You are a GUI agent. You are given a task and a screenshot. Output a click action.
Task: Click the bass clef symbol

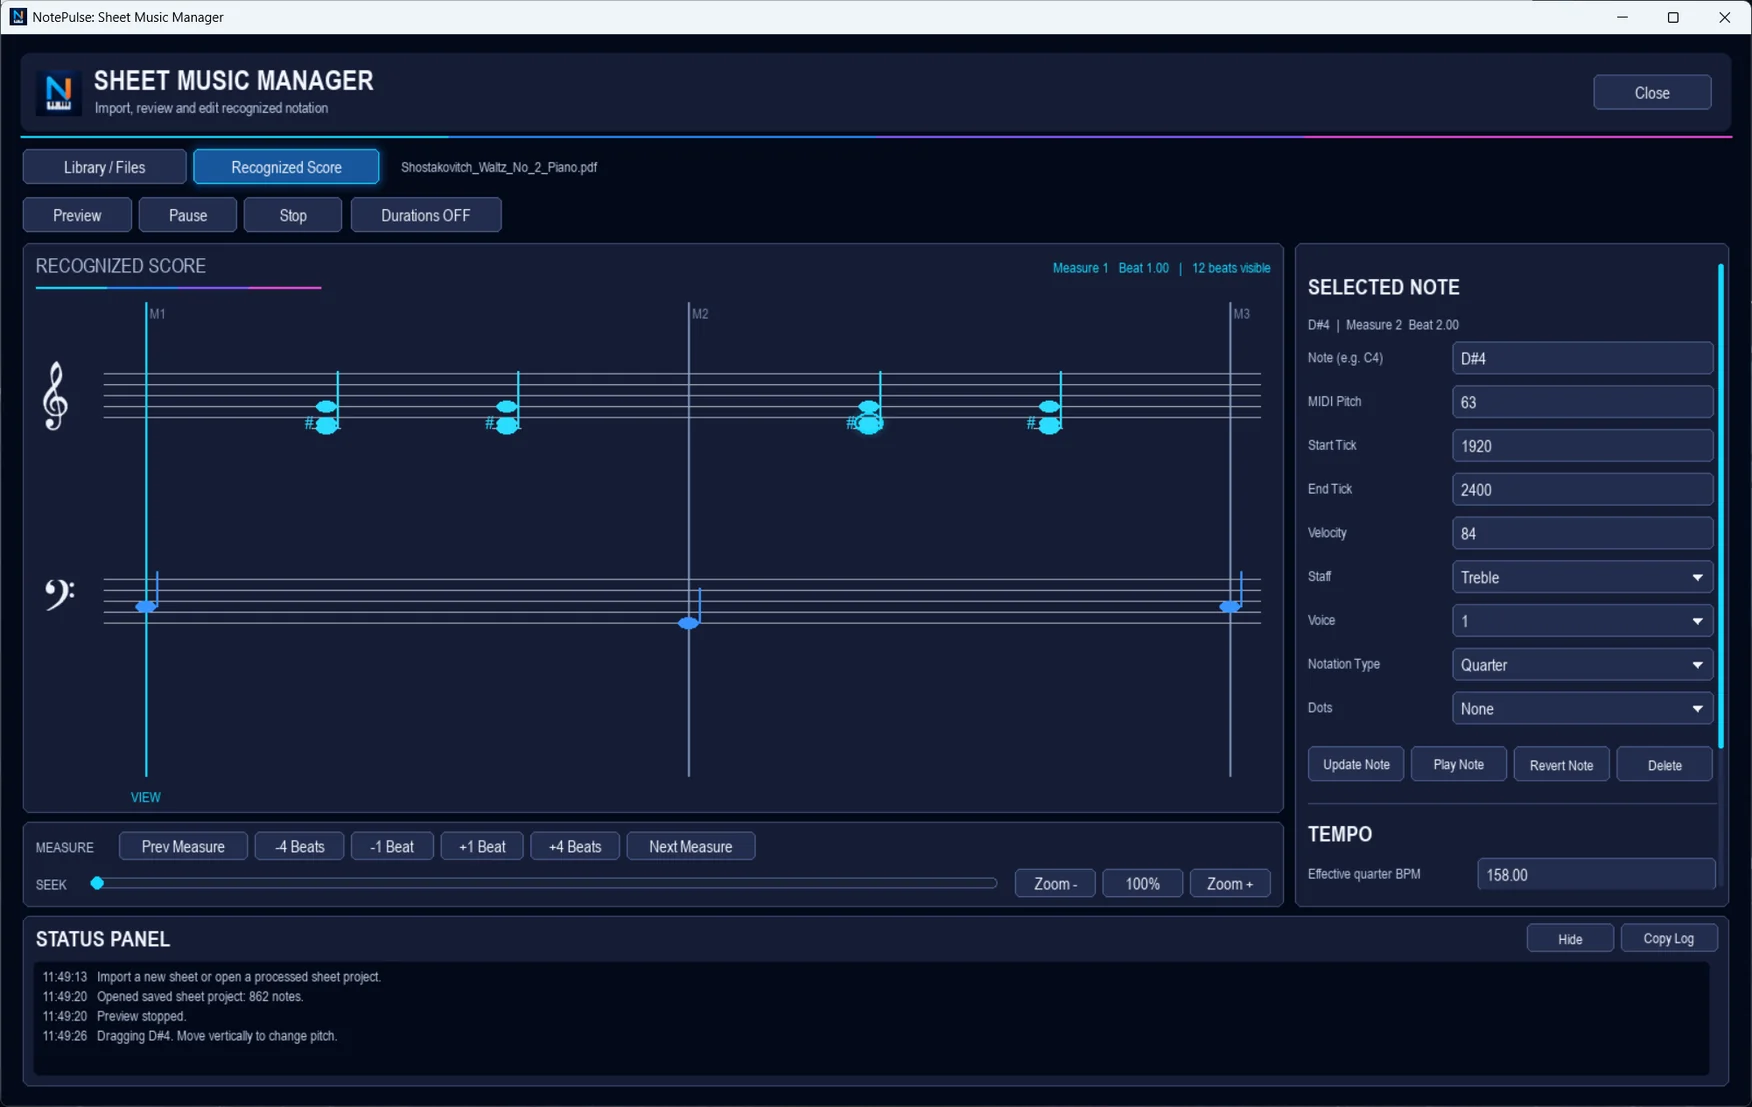pyautogui.click(x=59, y=594)
